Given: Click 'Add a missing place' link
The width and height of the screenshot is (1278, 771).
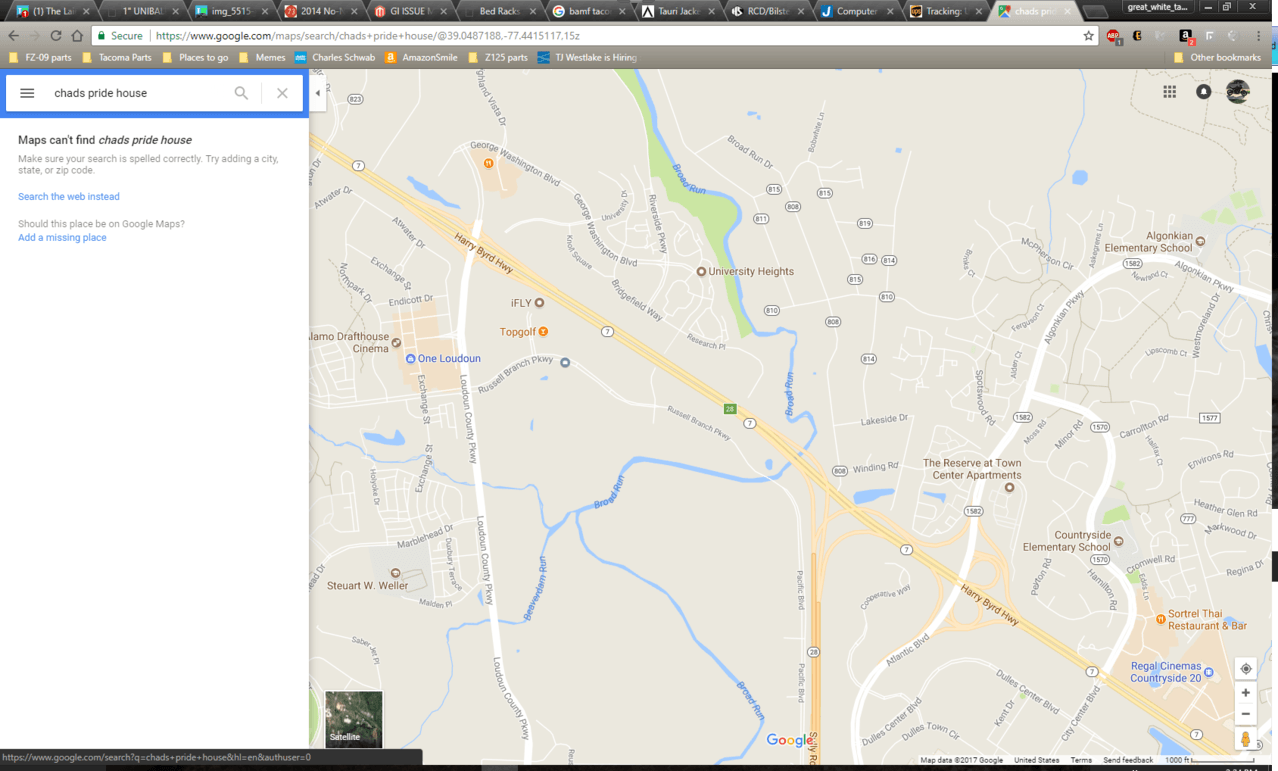Looking at the screenshot, I should (x=62, y=238).
